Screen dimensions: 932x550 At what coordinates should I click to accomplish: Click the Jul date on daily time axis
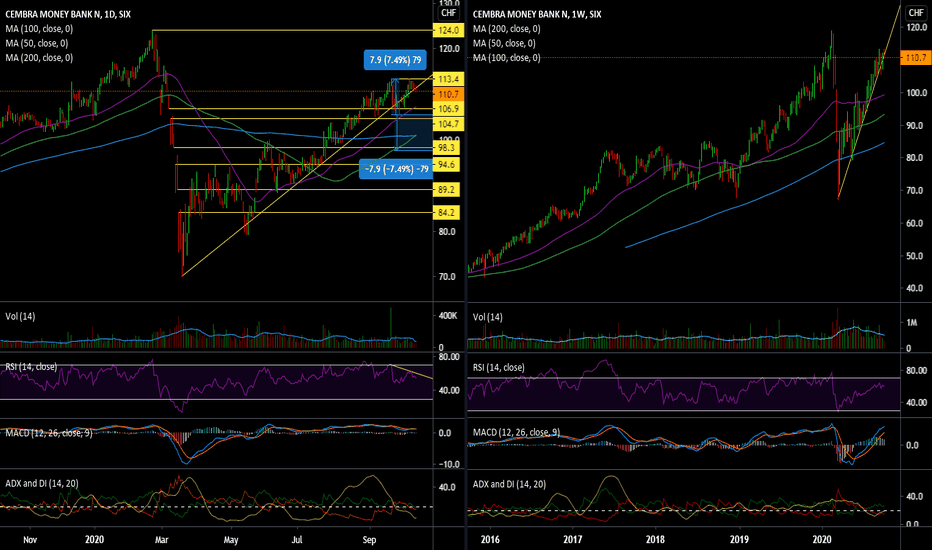297,540
